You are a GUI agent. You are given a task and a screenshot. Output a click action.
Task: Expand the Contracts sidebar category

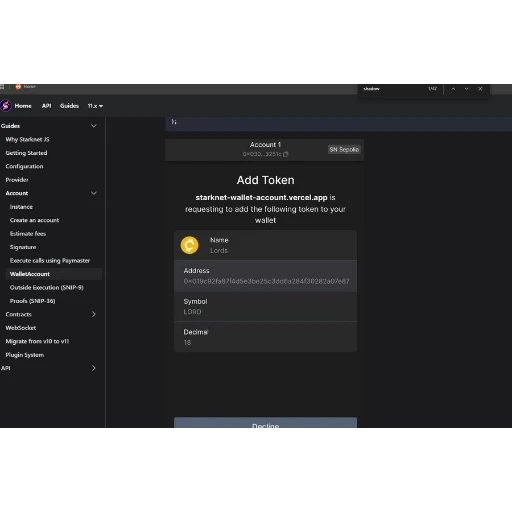(94, 314)
